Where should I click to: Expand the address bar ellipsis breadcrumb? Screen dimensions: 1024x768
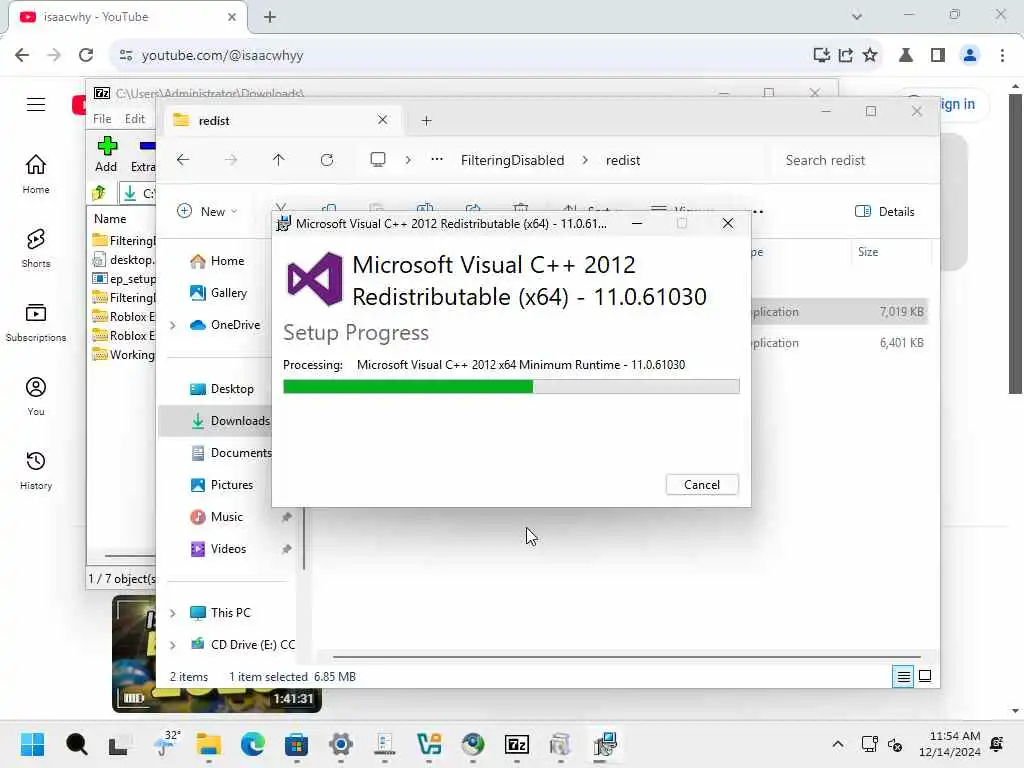[437, 160]
